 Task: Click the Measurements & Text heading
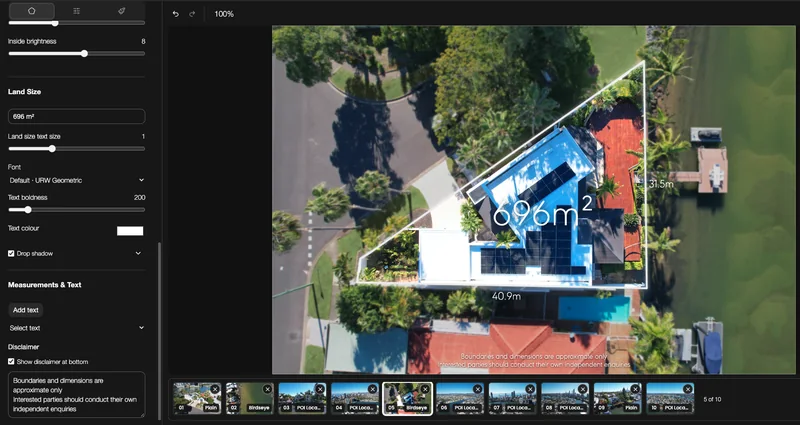45,285
